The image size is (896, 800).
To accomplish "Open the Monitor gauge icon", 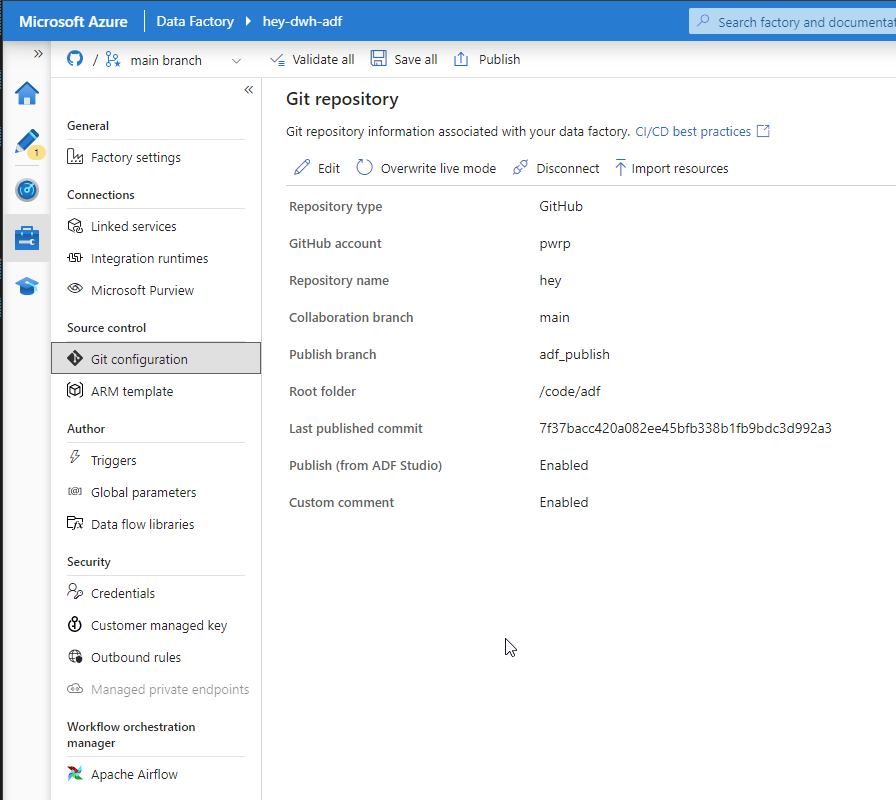I will (x=27, y=190).
